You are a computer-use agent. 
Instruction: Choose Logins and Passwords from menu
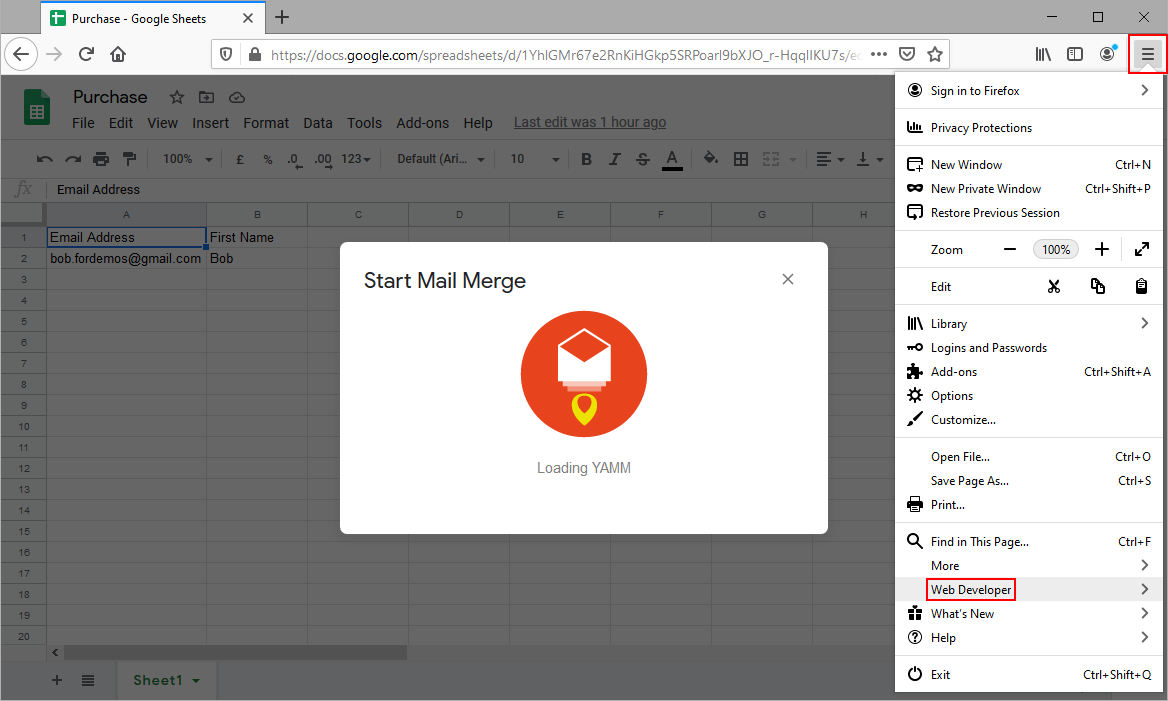tap(988, 348)
